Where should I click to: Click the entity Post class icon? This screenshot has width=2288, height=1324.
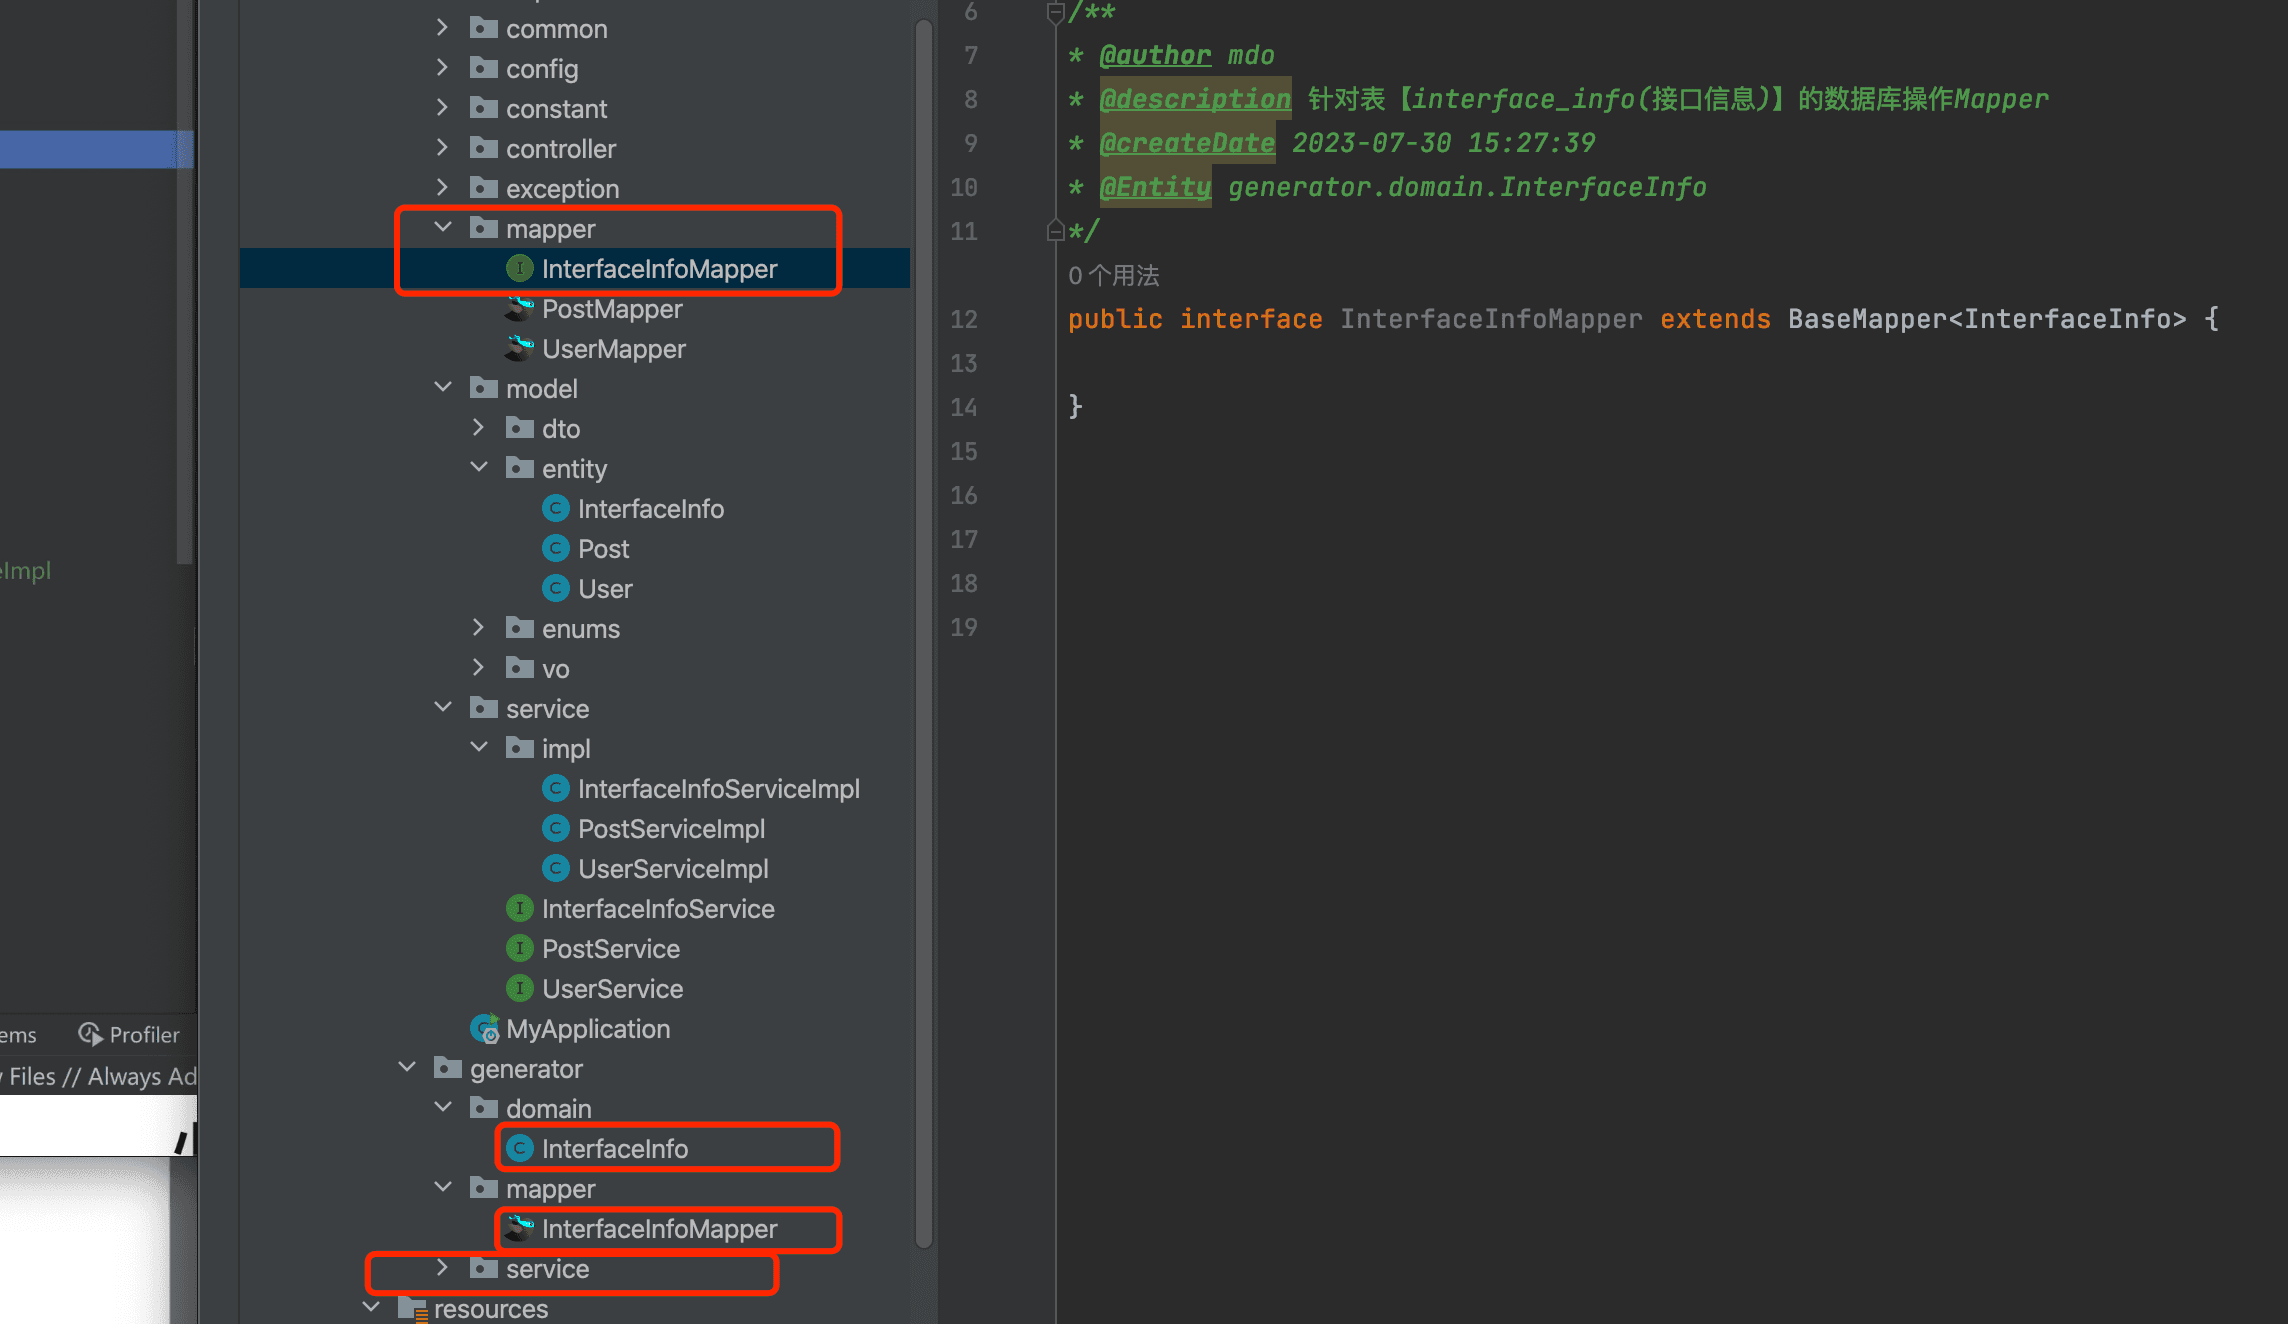[555, 548]
